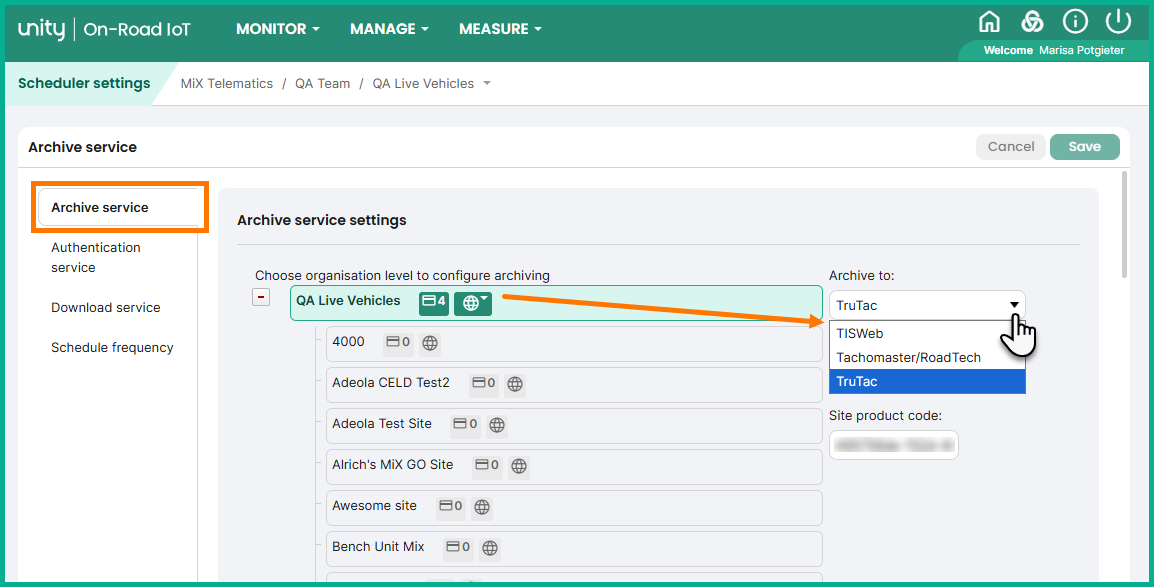Click the vertical scrollbar of the page
Image resolution: width=1154 pixels, height=587 pixels.
click(1124, 224)
